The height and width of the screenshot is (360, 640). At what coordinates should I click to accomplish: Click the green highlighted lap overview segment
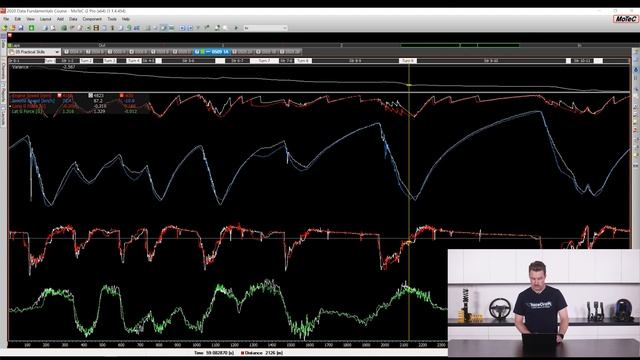(x=460, y=45)
